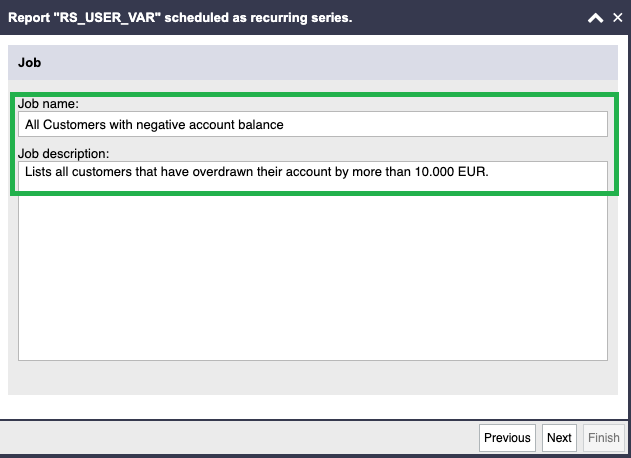The image size is (631, 458).
Task: Click the dialog title mentioning RS_USER_VAR
Action: (180, 18)
